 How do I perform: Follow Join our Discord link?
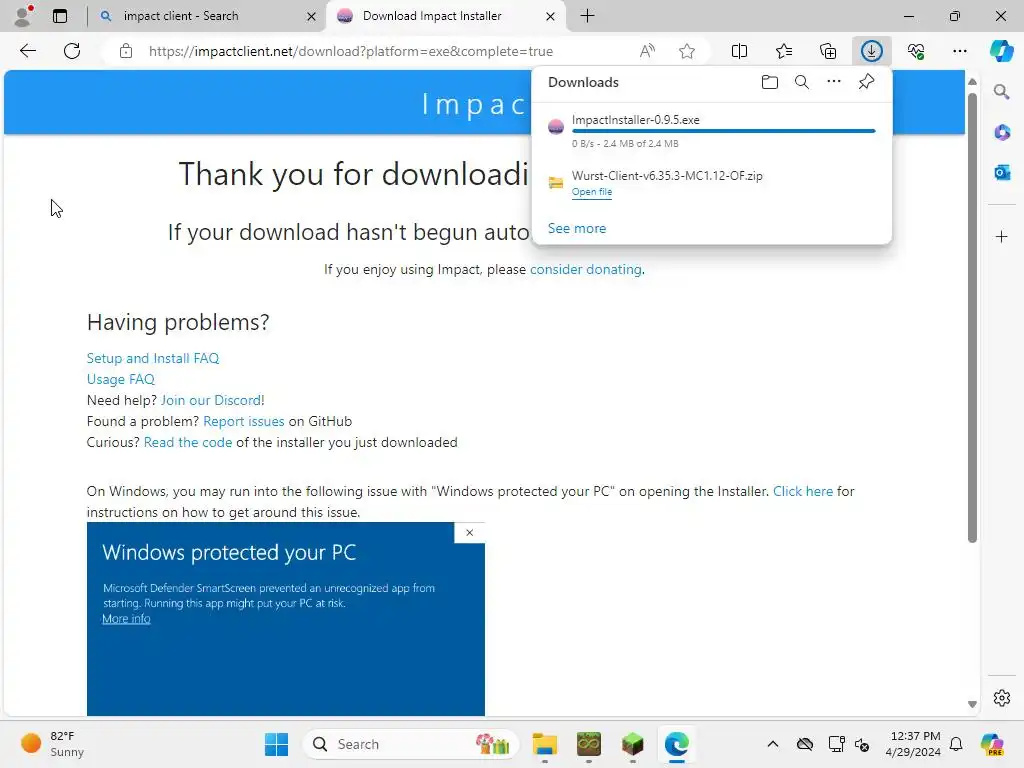coord(211,400)
